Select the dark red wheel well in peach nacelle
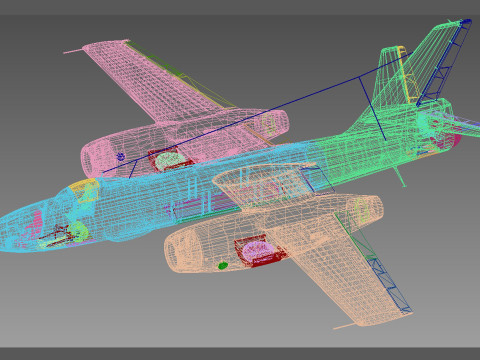The image size is (480, 360). [x=260, y=251]
